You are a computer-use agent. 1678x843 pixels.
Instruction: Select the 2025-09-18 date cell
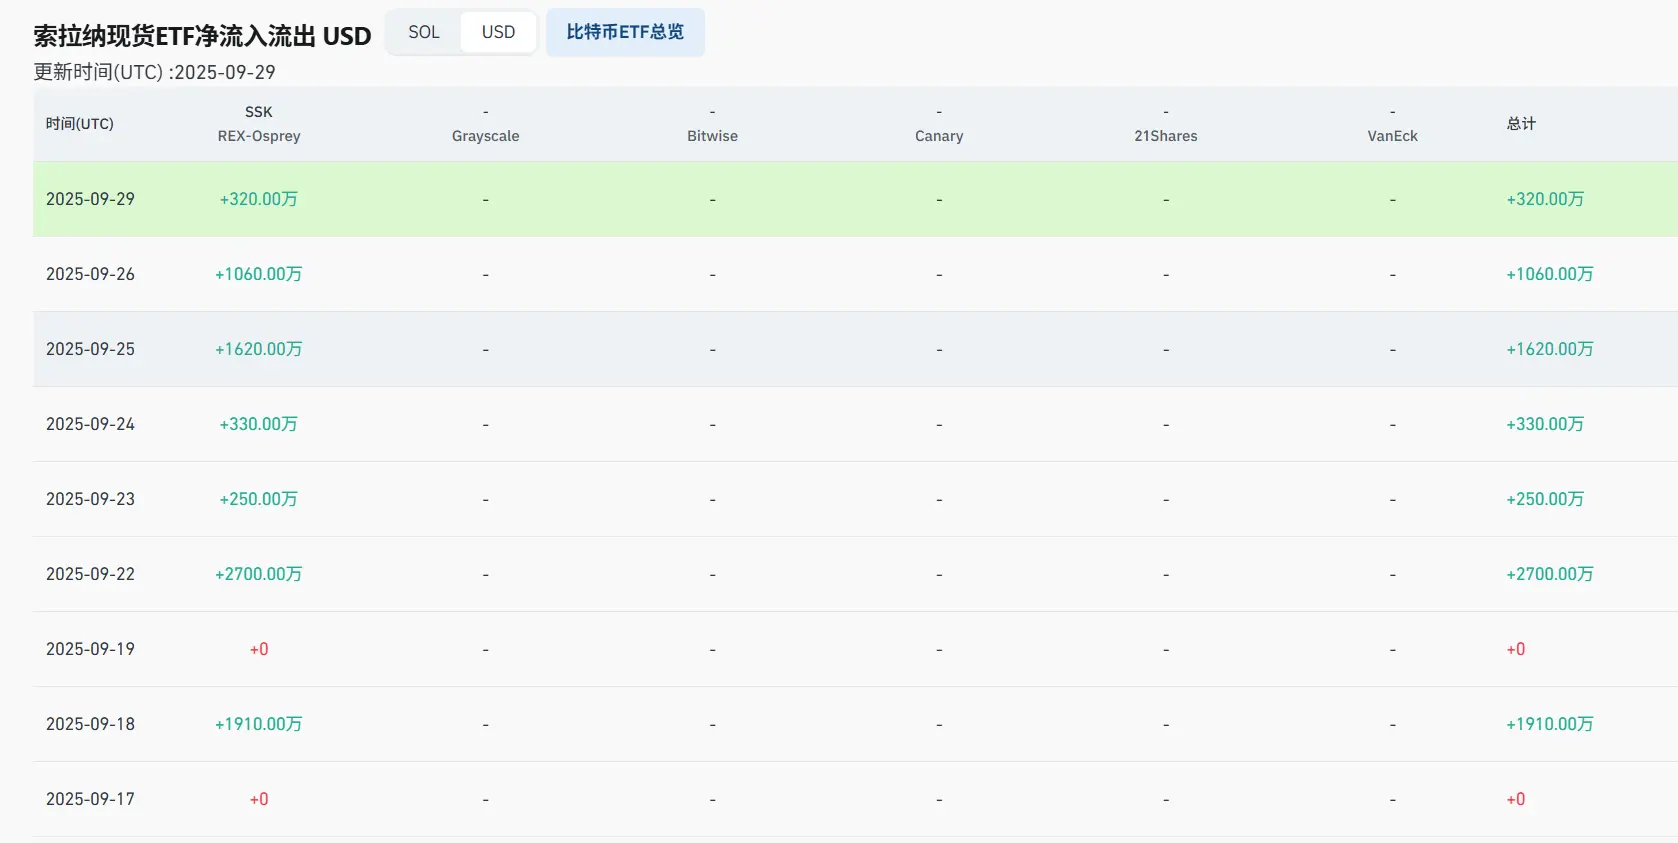90,724
